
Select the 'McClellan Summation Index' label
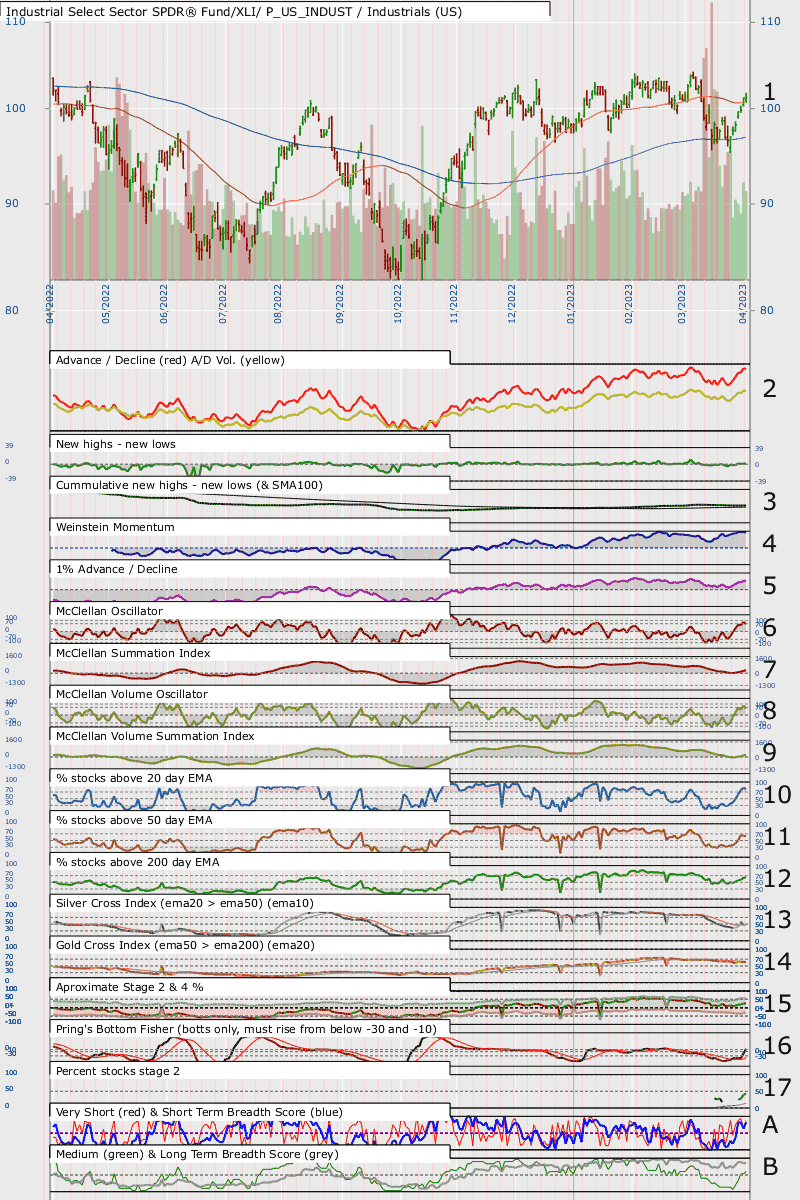pyautogui.click(x=134, y=653)
